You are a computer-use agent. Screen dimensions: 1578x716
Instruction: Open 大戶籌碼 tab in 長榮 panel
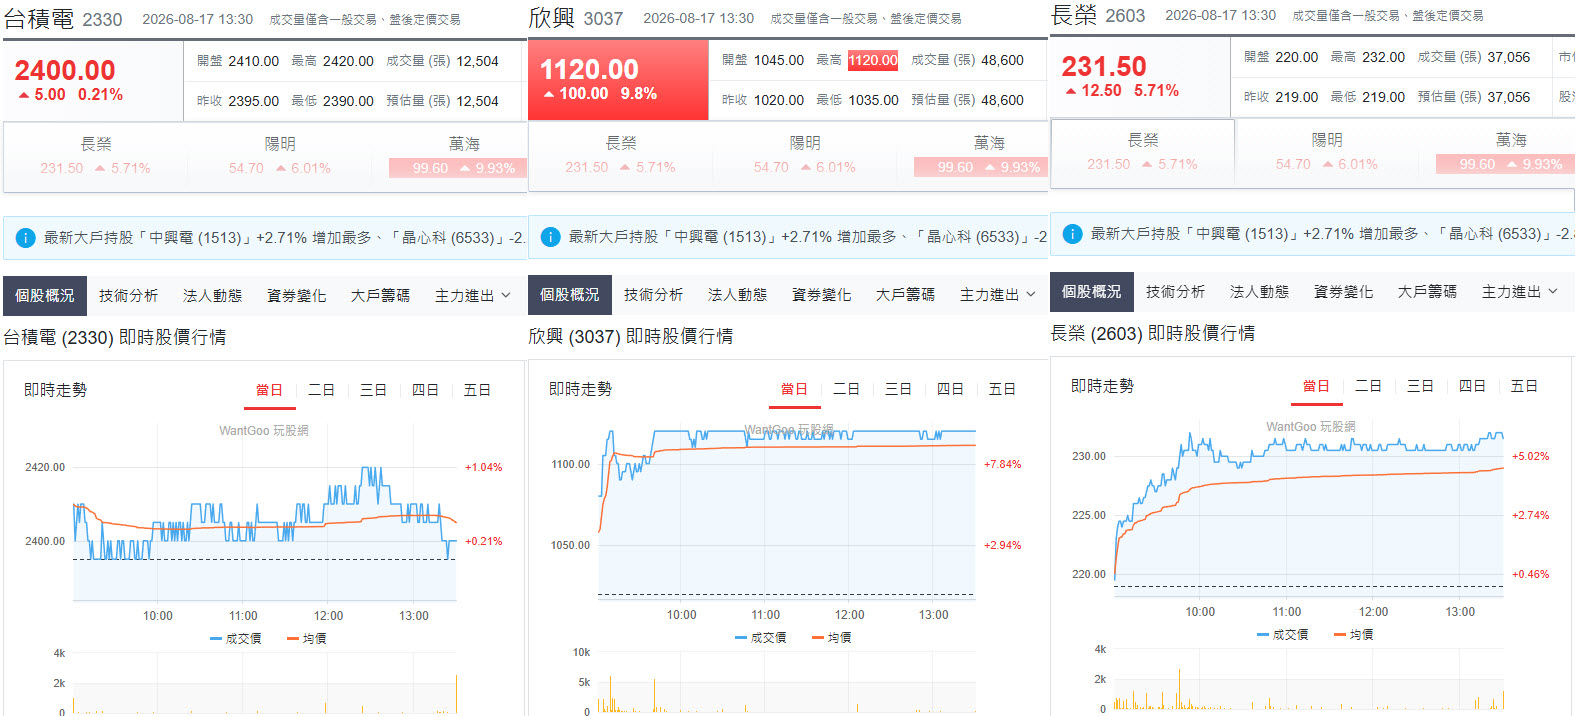pos(1428,291)
